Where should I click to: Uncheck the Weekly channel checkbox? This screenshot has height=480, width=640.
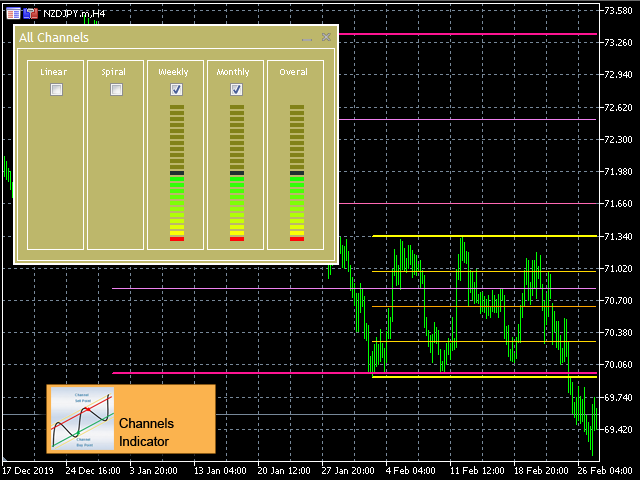click(176, 90)
